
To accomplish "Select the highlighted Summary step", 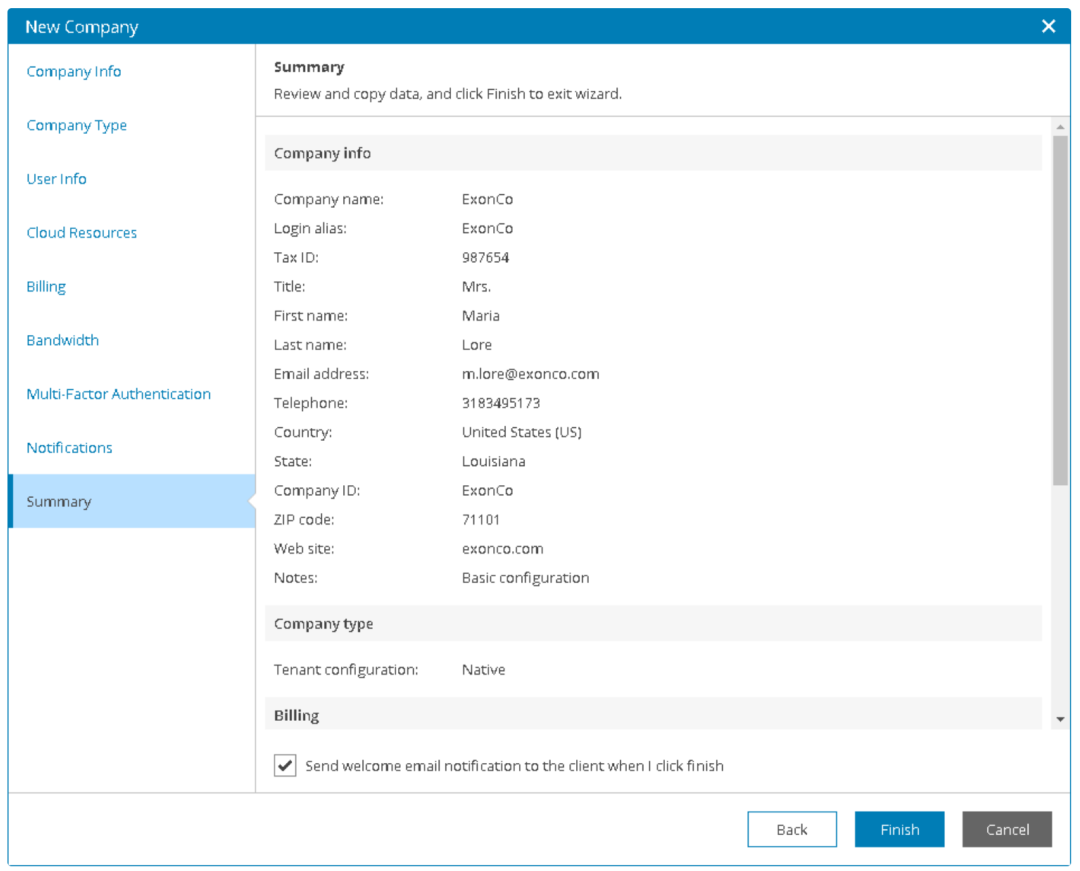I will [x=59, y=502].
